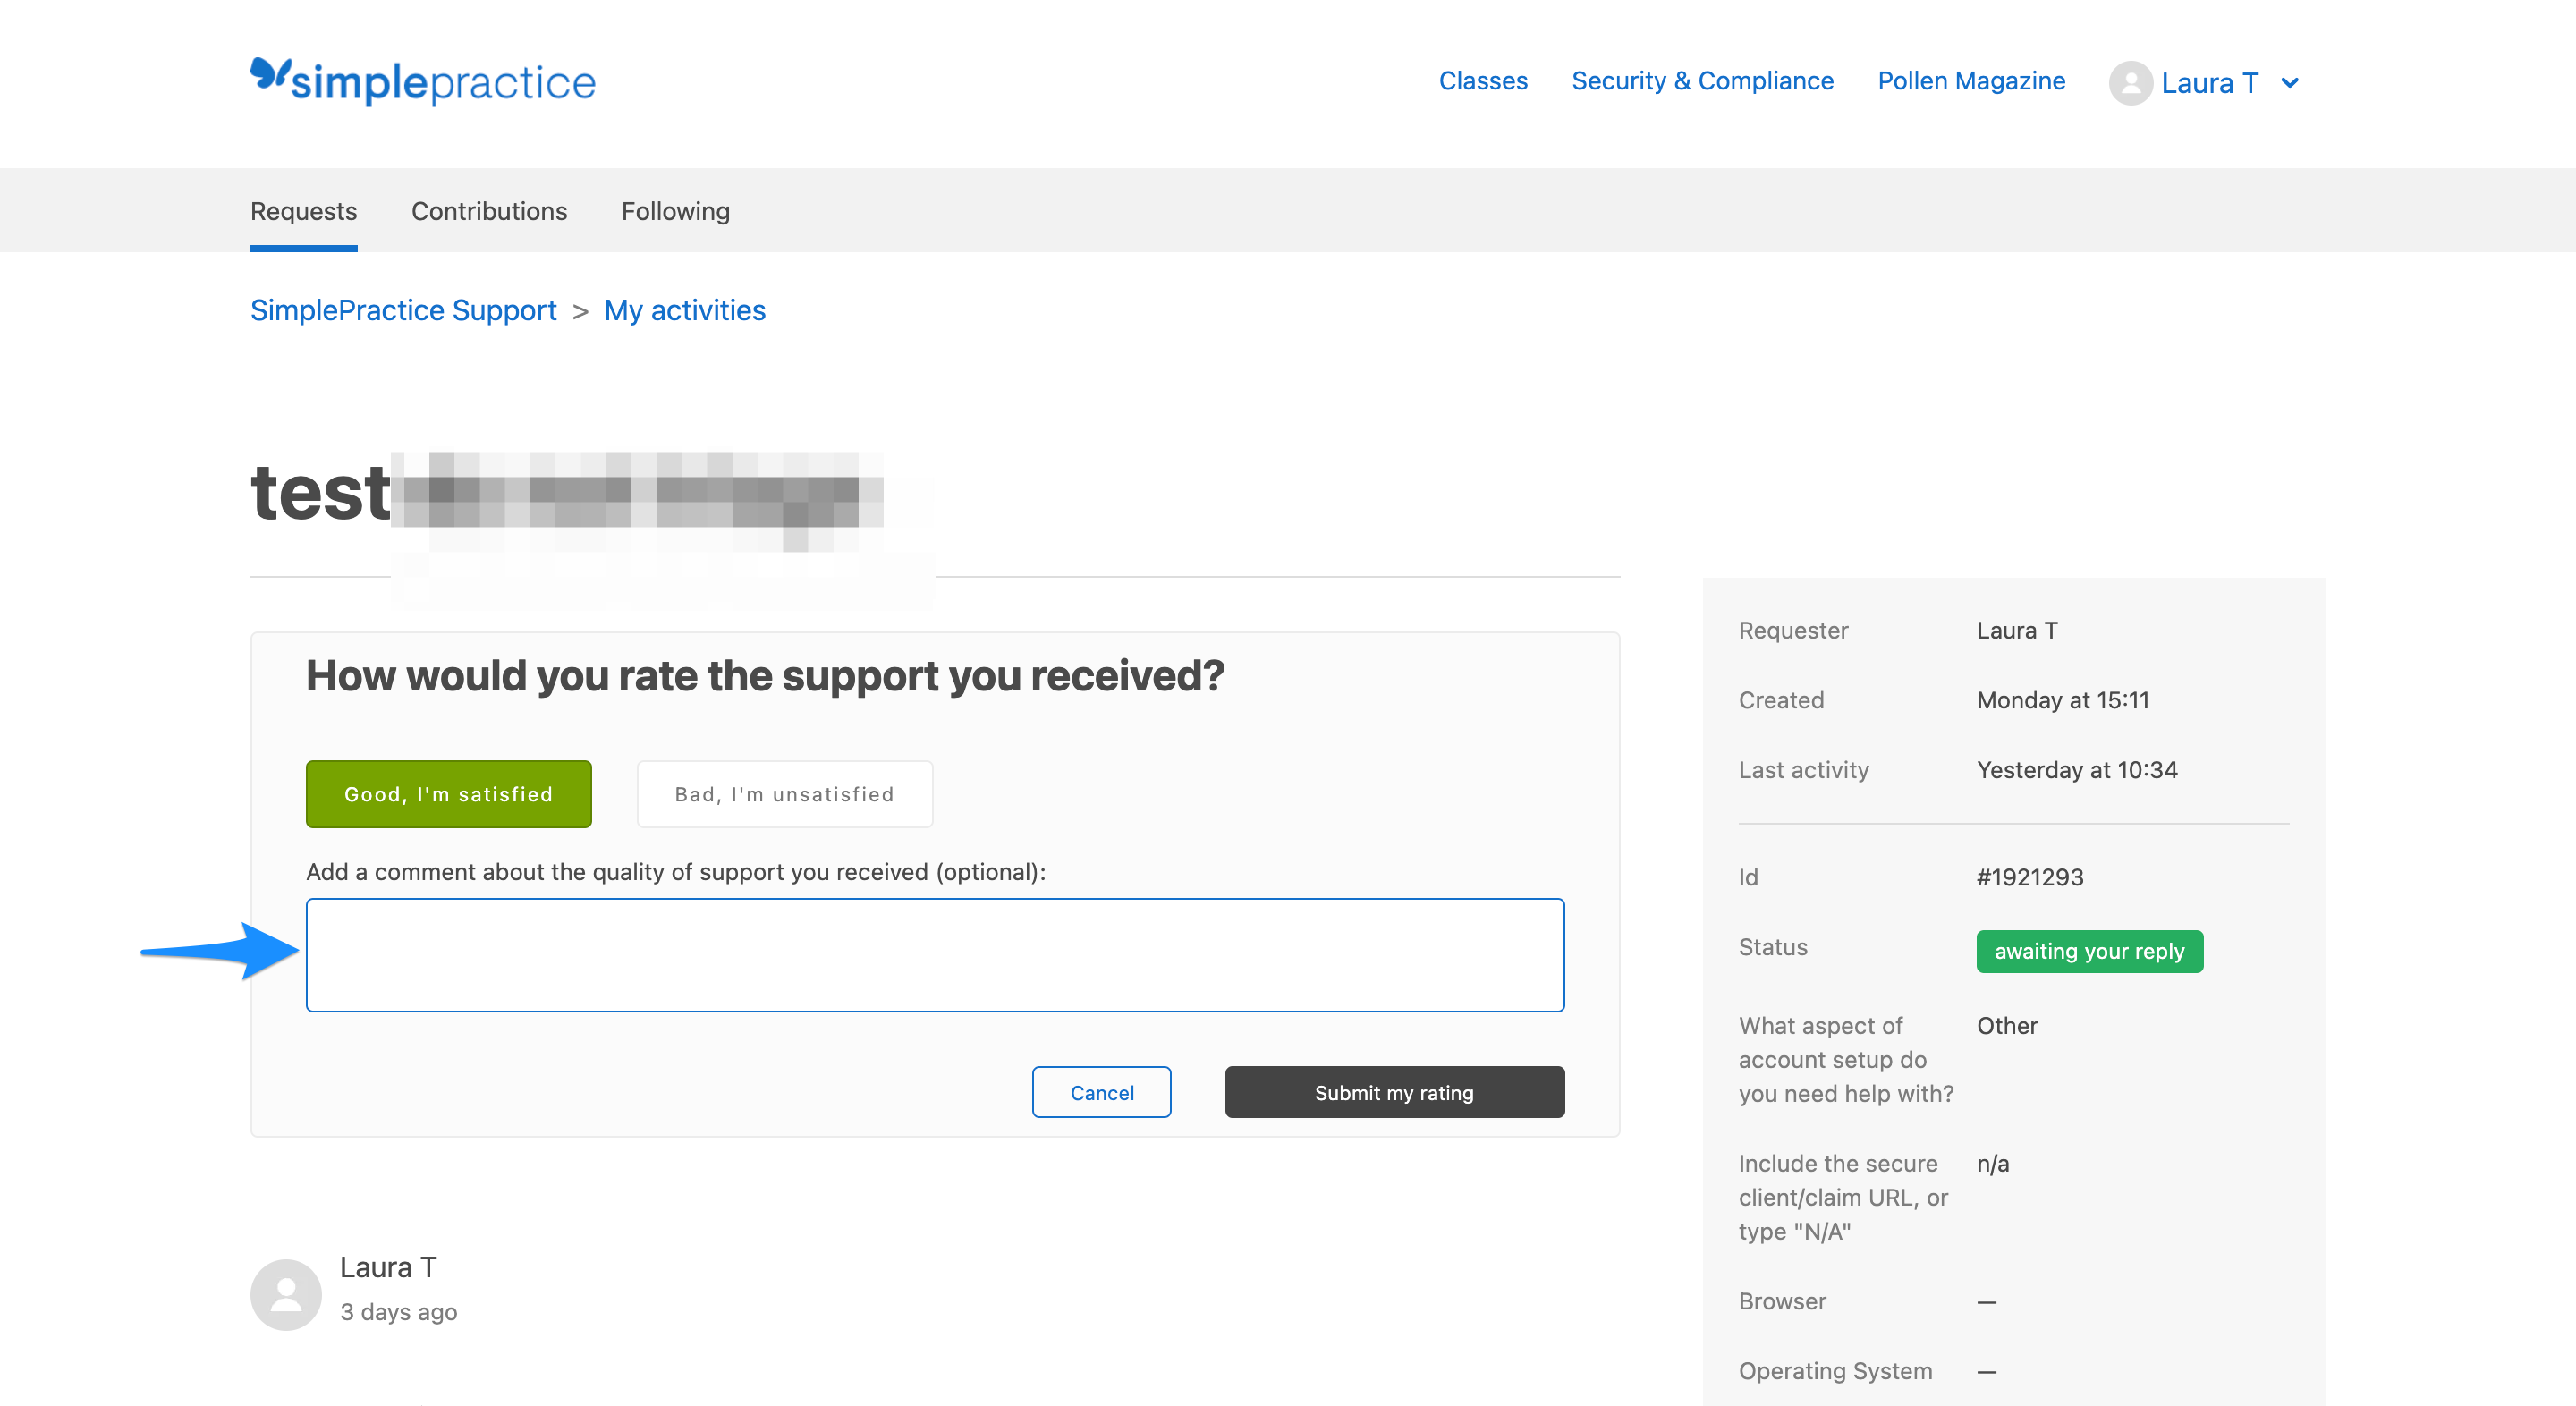Click the Created value Monday at 15:11
The height and width of the screenshot is (1406, 2576).
(x=2062, y=700)
